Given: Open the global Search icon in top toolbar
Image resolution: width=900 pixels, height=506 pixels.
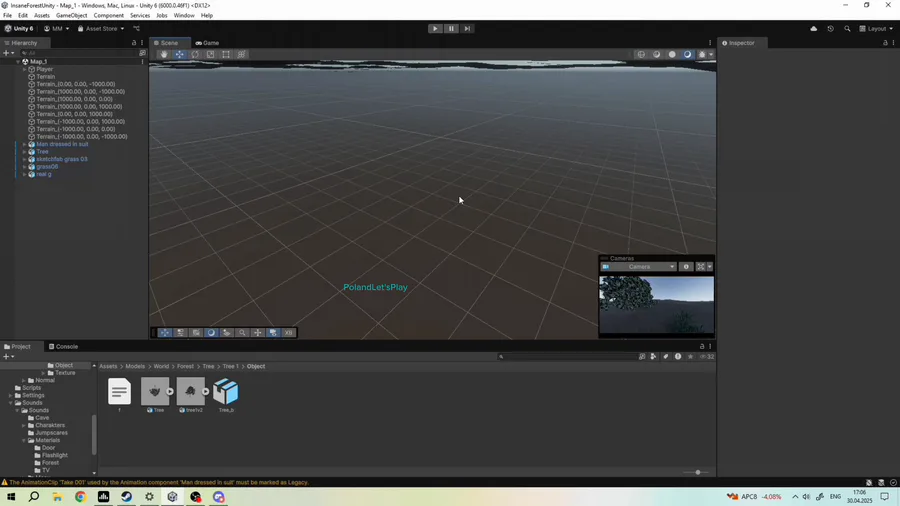Looking at the screenshot, I should coord(847,29).
